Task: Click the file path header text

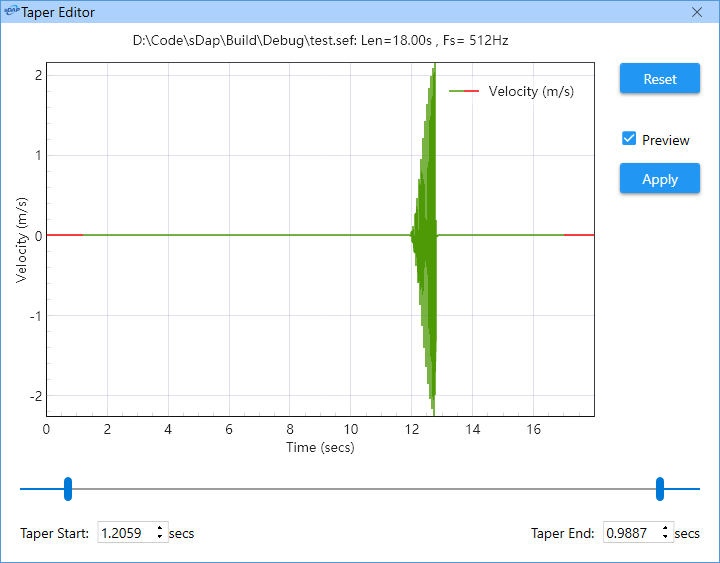Action: (x=320, y=40)
